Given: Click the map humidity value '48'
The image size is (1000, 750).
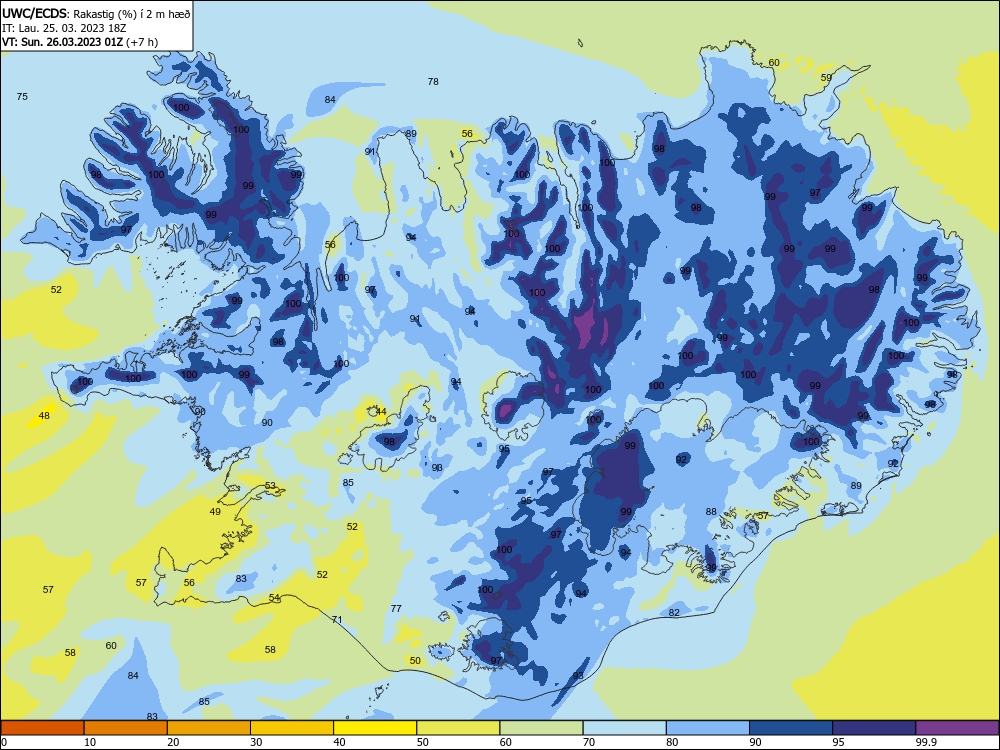Looking at the screenshot, I should [x=44, y=415].
